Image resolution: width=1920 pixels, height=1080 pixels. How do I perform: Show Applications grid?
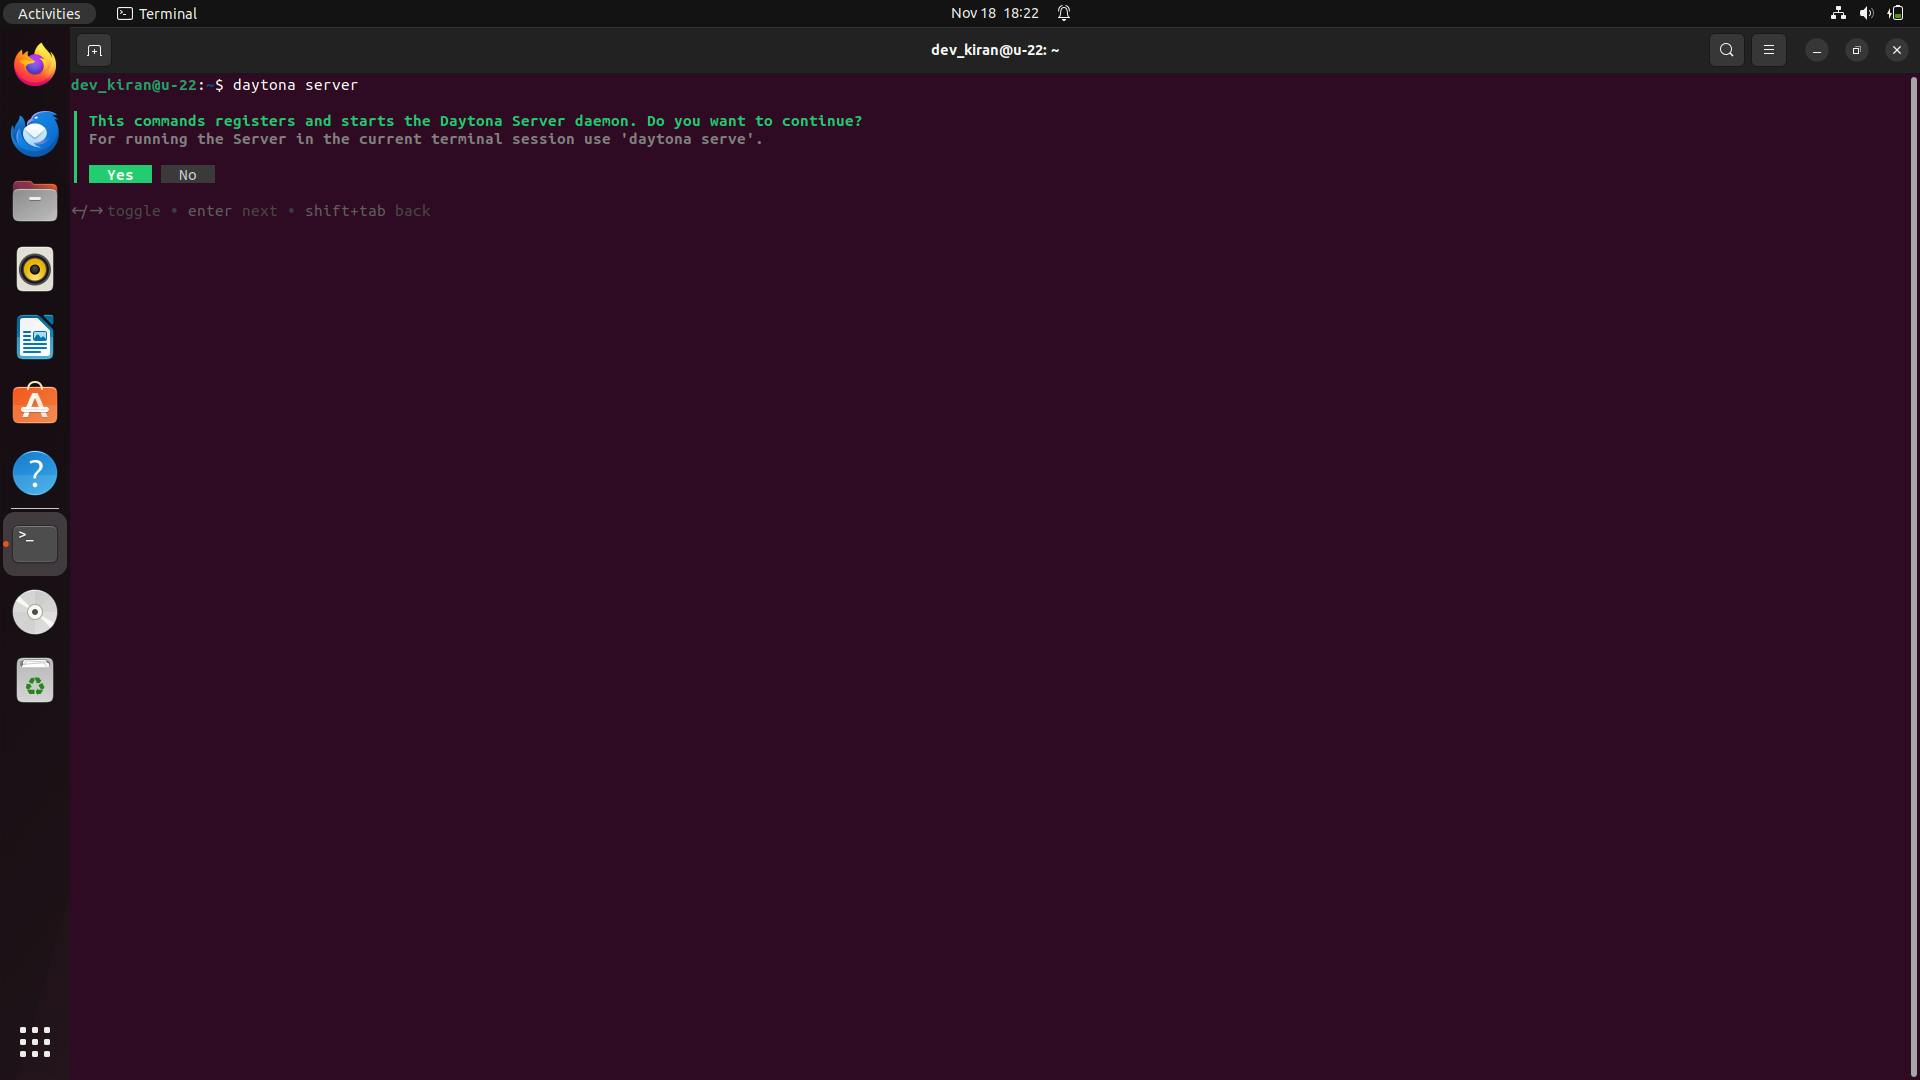[35, 1042]
